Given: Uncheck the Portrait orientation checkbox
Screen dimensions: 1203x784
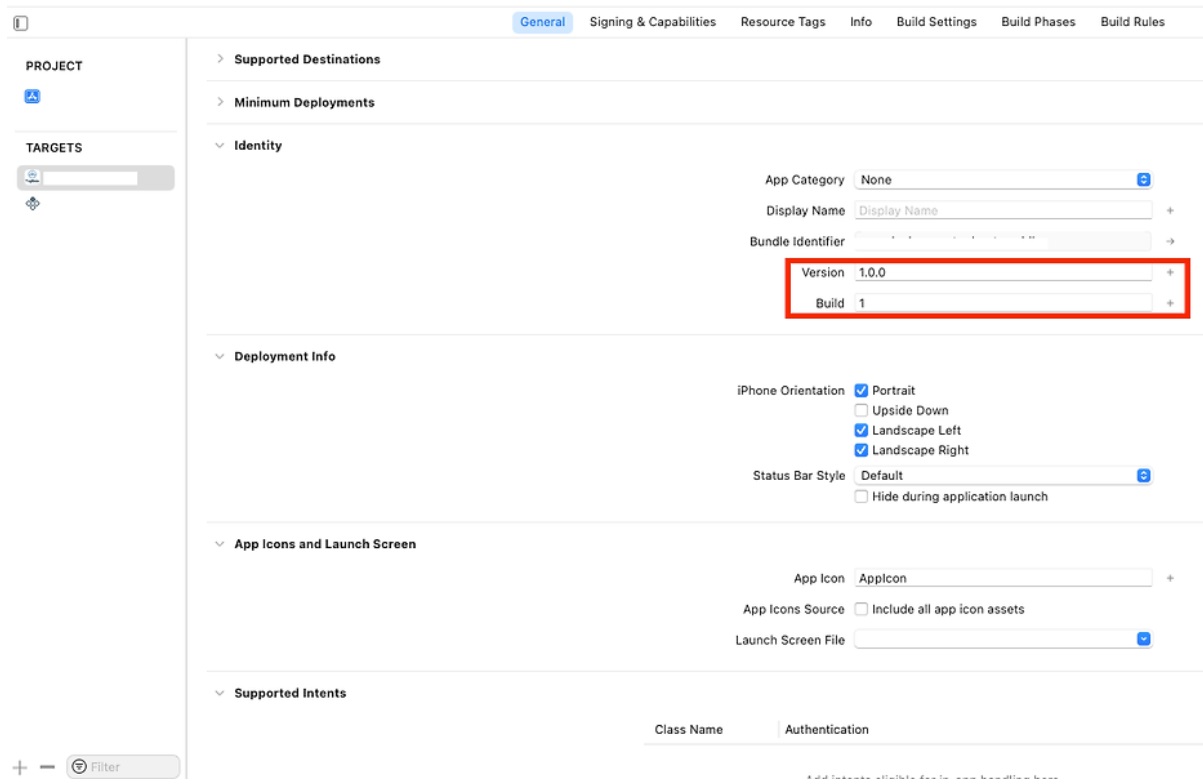Looking at the screenshot, I should tap(862, 390).
